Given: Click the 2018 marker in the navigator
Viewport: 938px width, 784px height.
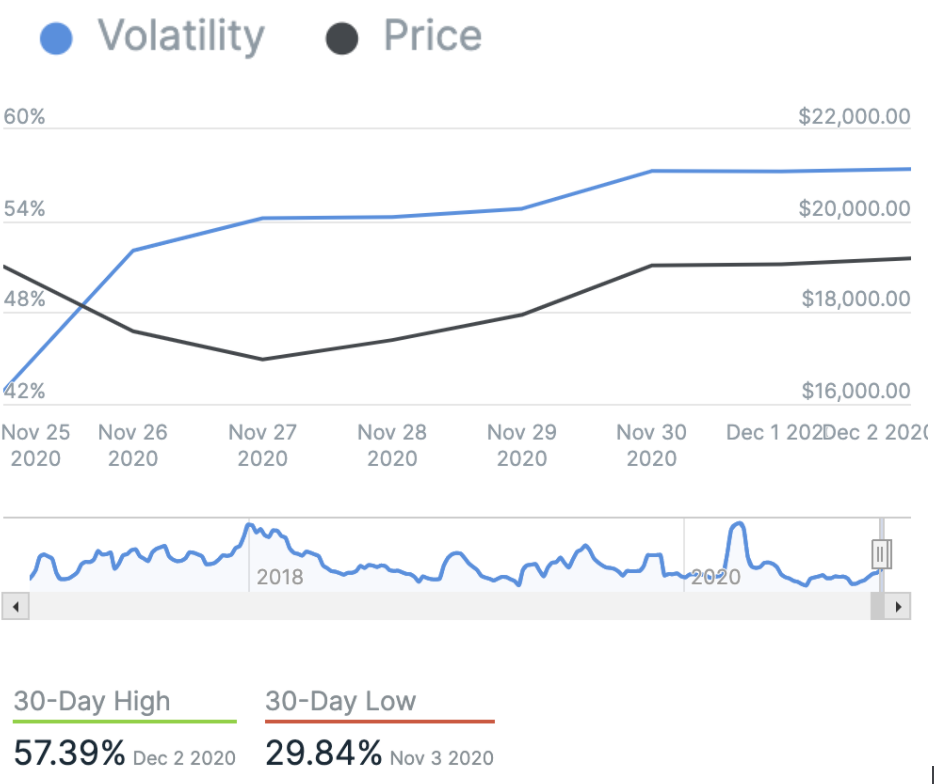Looking at the screenshot, I should tap(281, 578).
